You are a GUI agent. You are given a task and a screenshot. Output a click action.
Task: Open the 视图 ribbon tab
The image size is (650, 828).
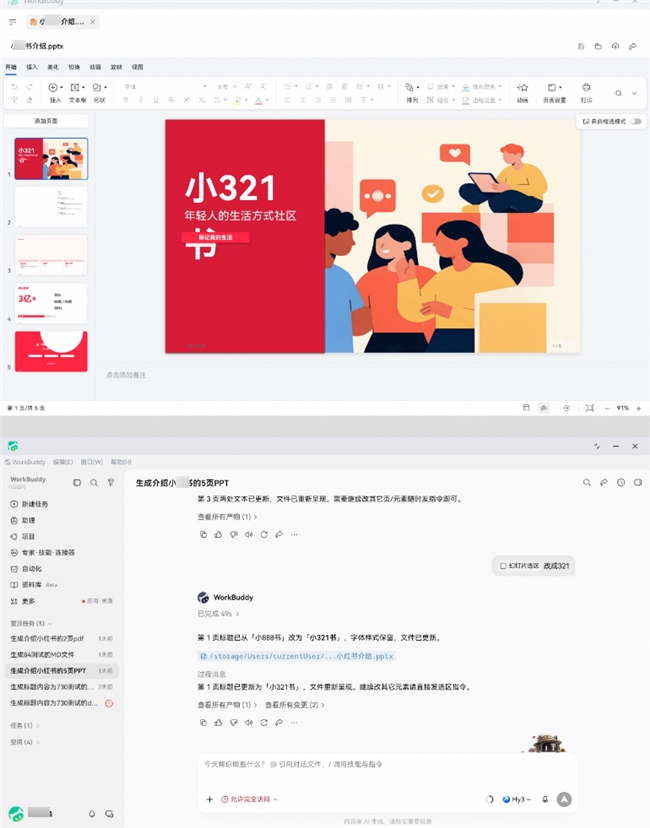pyautogui.click(x=137, y=67)
